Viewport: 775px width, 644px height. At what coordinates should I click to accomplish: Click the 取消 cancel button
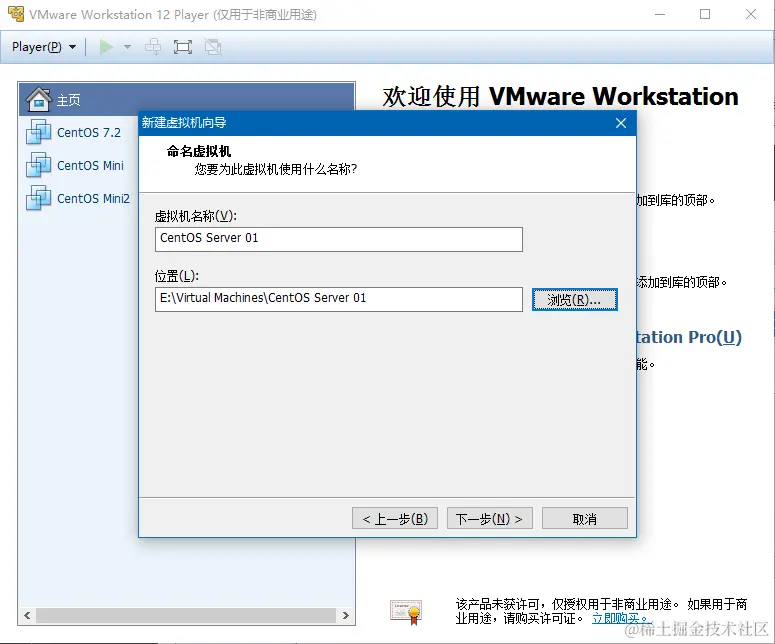585,518
